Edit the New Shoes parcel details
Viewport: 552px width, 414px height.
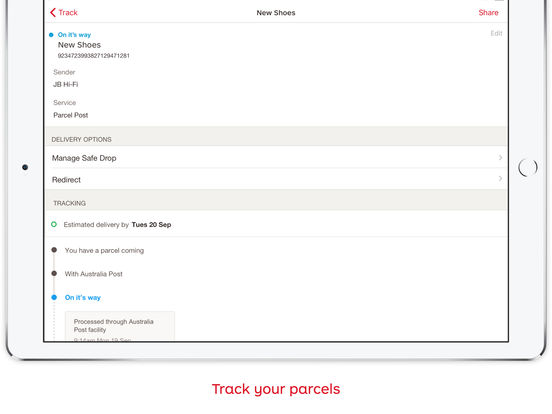[496, 33]
